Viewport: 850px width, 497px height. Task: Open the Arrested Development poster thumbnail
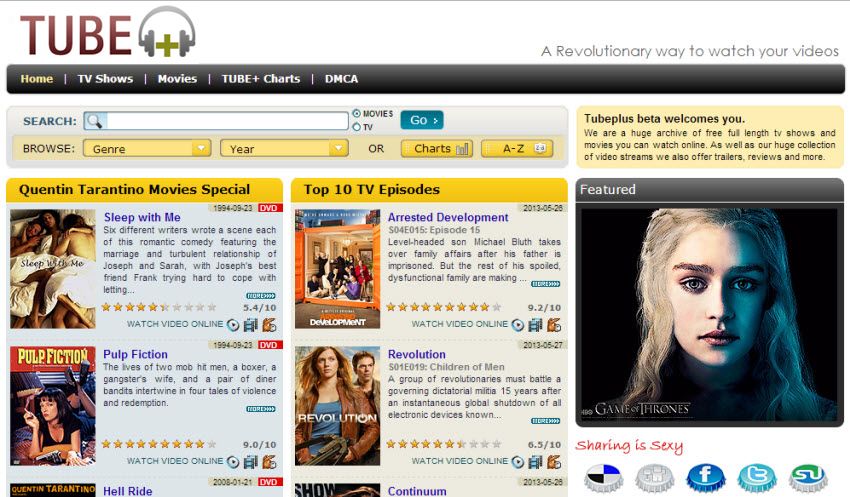coord(338,269)
